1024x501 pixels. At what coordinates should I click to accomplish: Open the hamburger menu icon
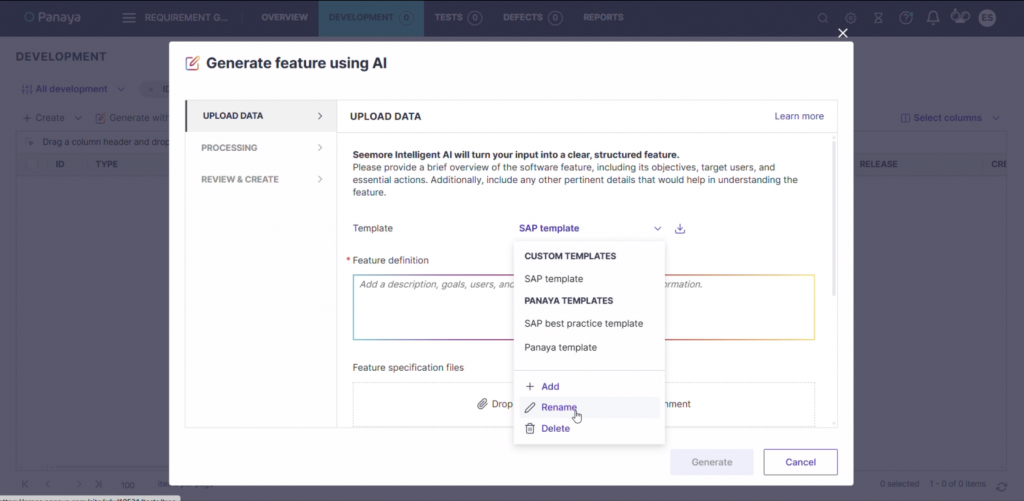click(129, 18)
